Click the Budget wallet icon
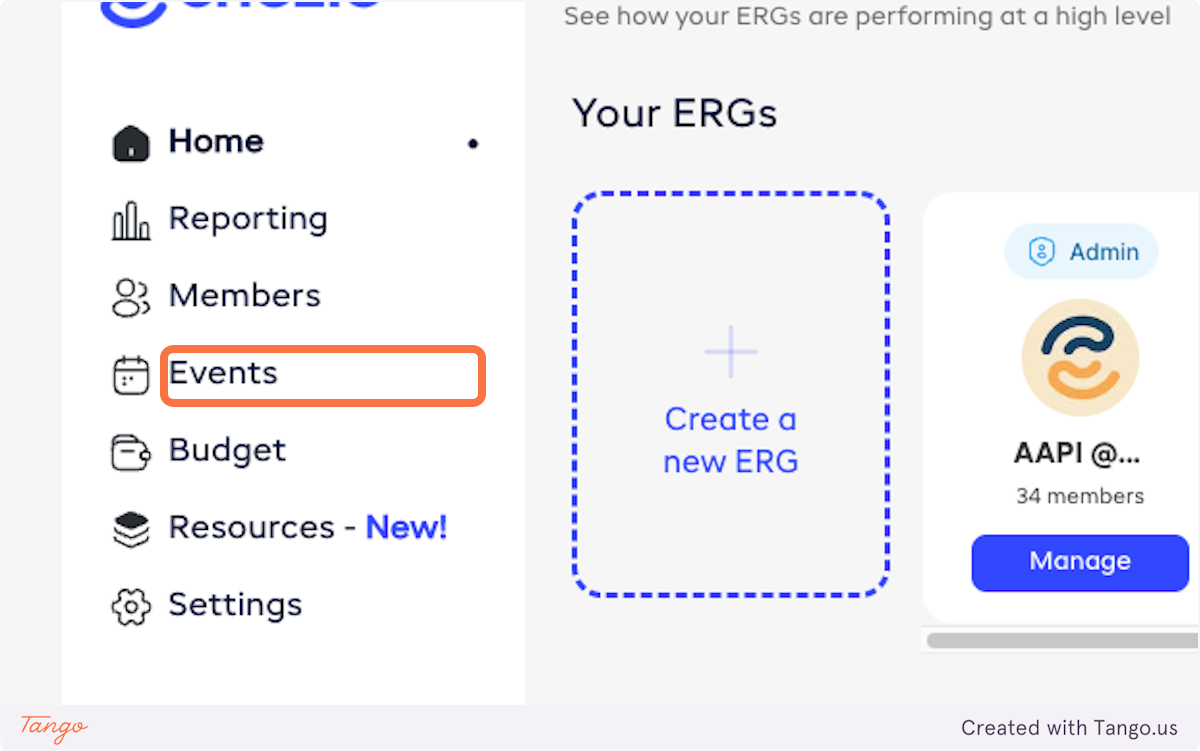1200x751 pixels. click(131, 452)
